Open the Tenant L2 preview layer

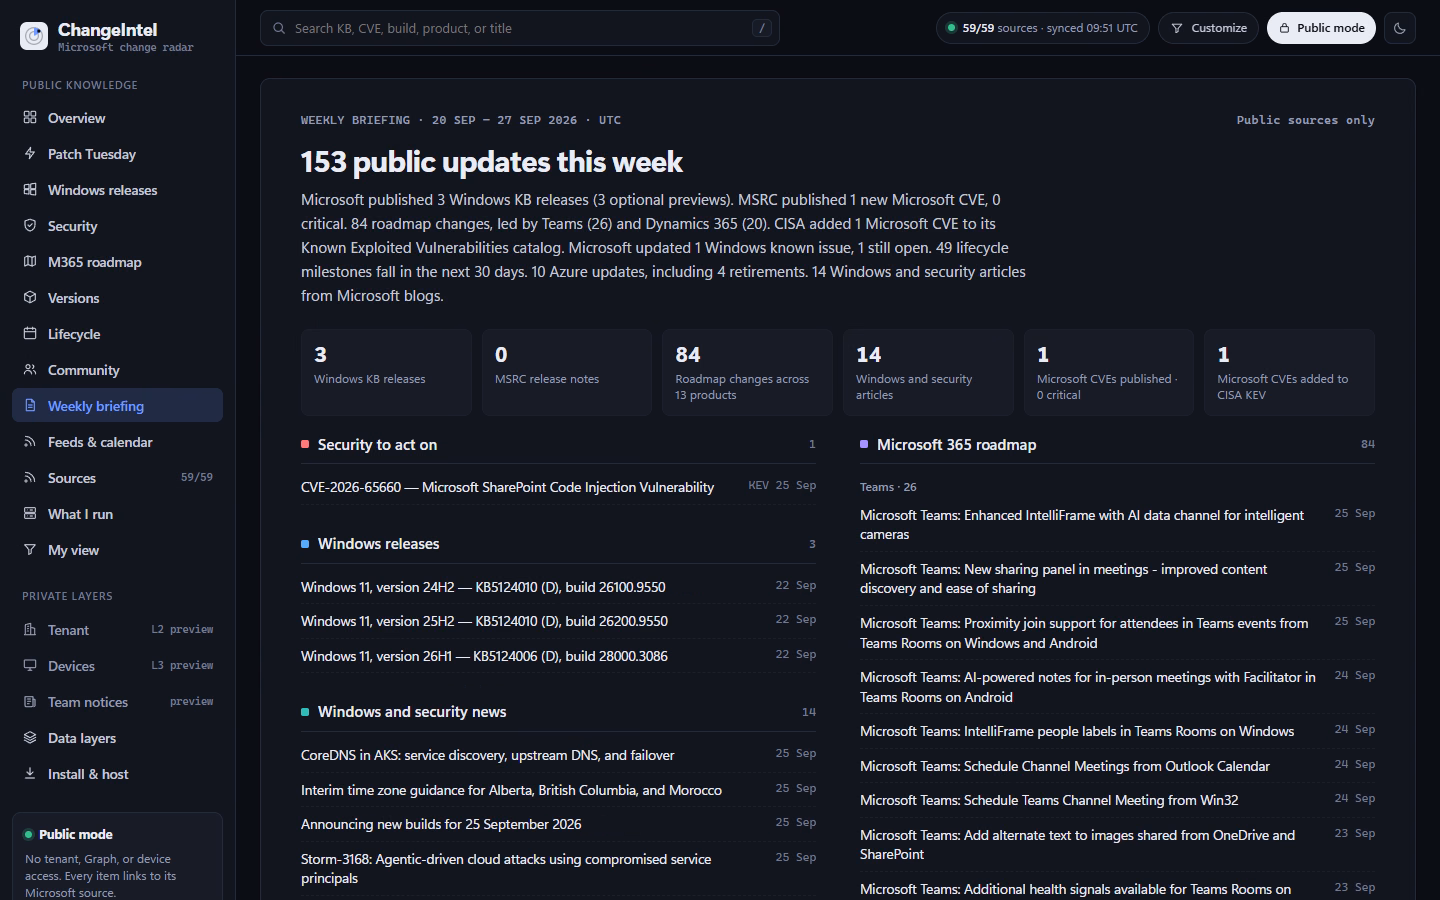click(117, 630)
